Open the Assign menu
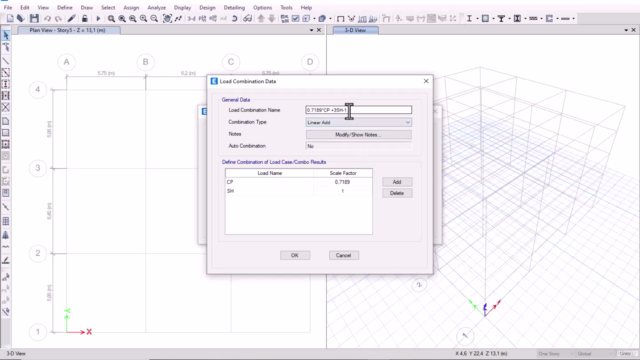The image size is (640, 360). click(131, 7)
